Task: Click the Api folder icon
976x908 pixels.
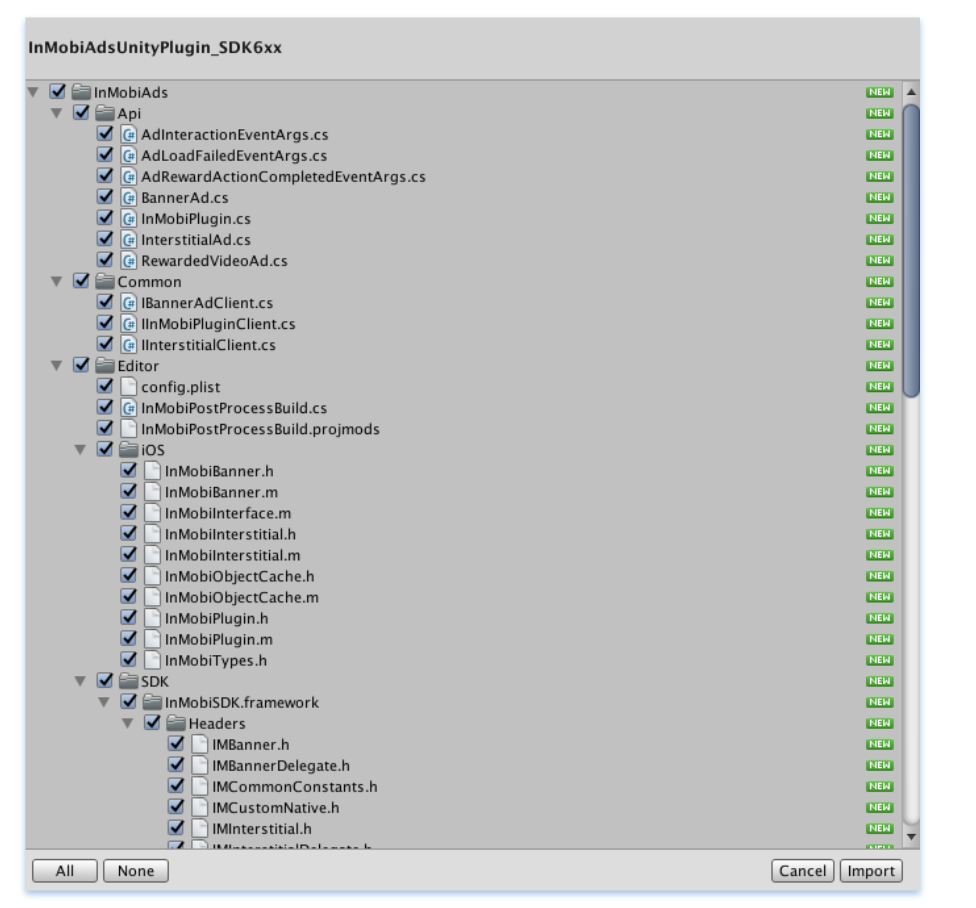Action: click(105, 113)
